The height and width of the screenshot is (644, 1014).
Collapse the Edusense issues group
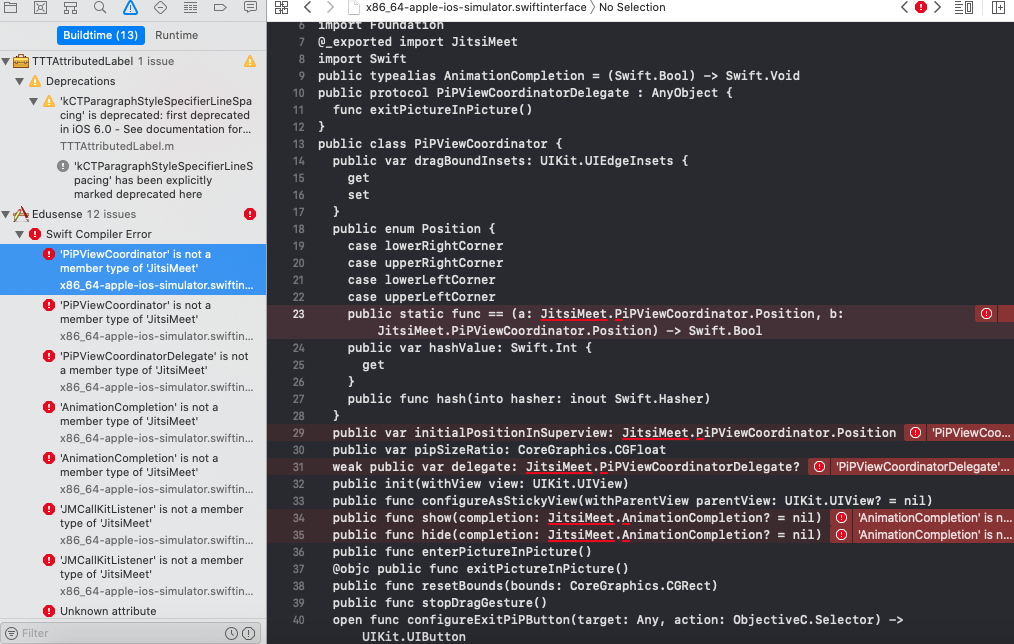point(6,214)
